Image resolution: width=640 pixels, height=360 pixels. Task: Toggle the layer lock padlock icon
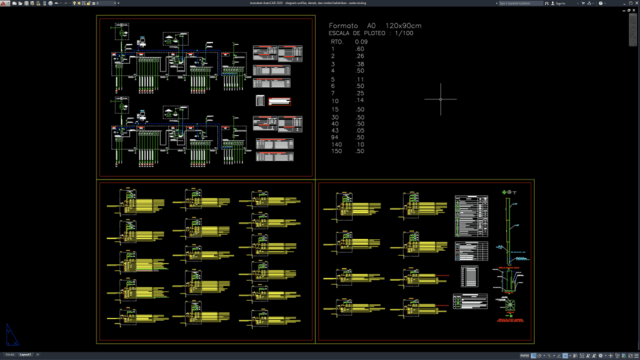[89, 3]
